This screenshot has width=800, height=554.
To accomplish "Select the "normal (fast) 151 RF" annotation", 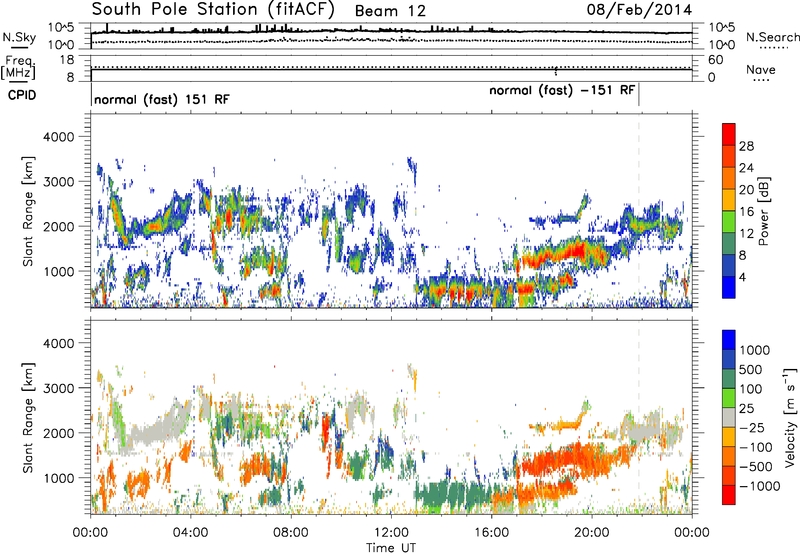I will (162, 99).
